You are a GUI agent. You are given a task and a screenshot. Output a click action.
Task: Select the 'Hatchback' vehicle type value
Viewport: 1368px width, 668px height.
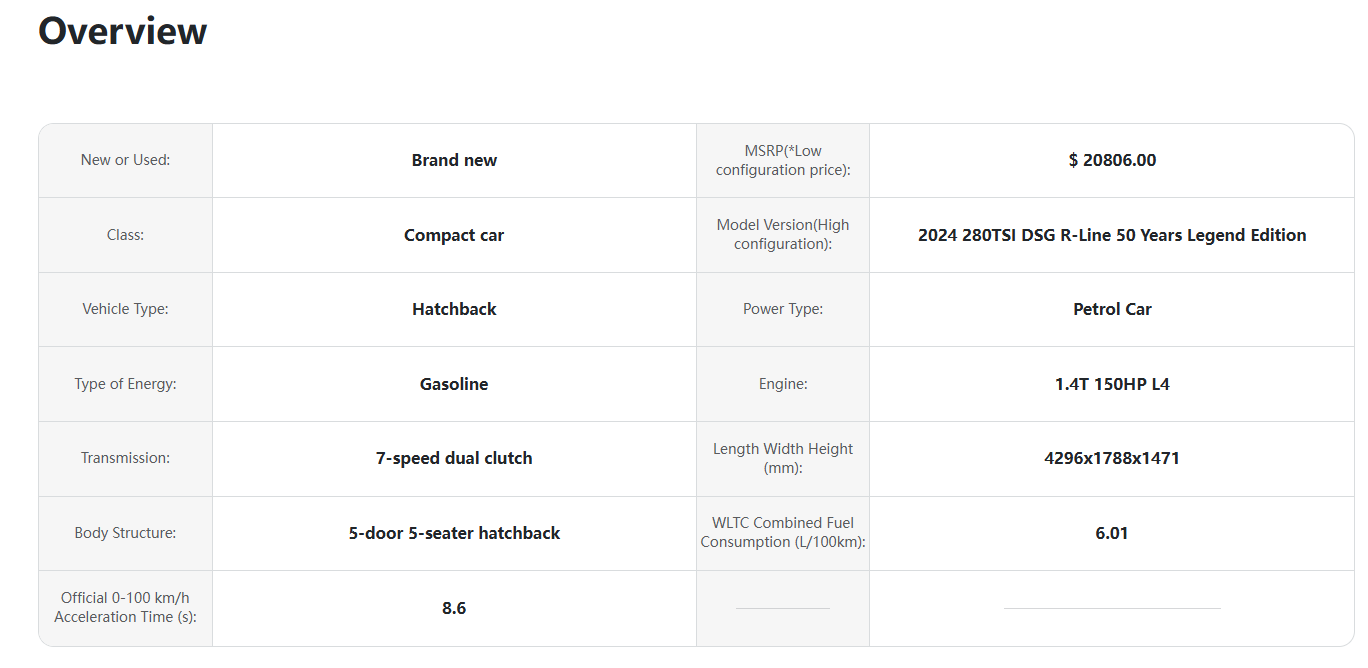[454, 309]
